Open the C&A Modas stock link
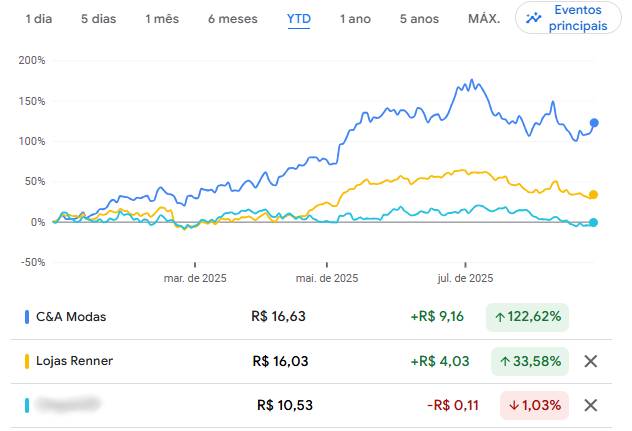632x431 pixels. pyautogui.click(x=71, y=317)
